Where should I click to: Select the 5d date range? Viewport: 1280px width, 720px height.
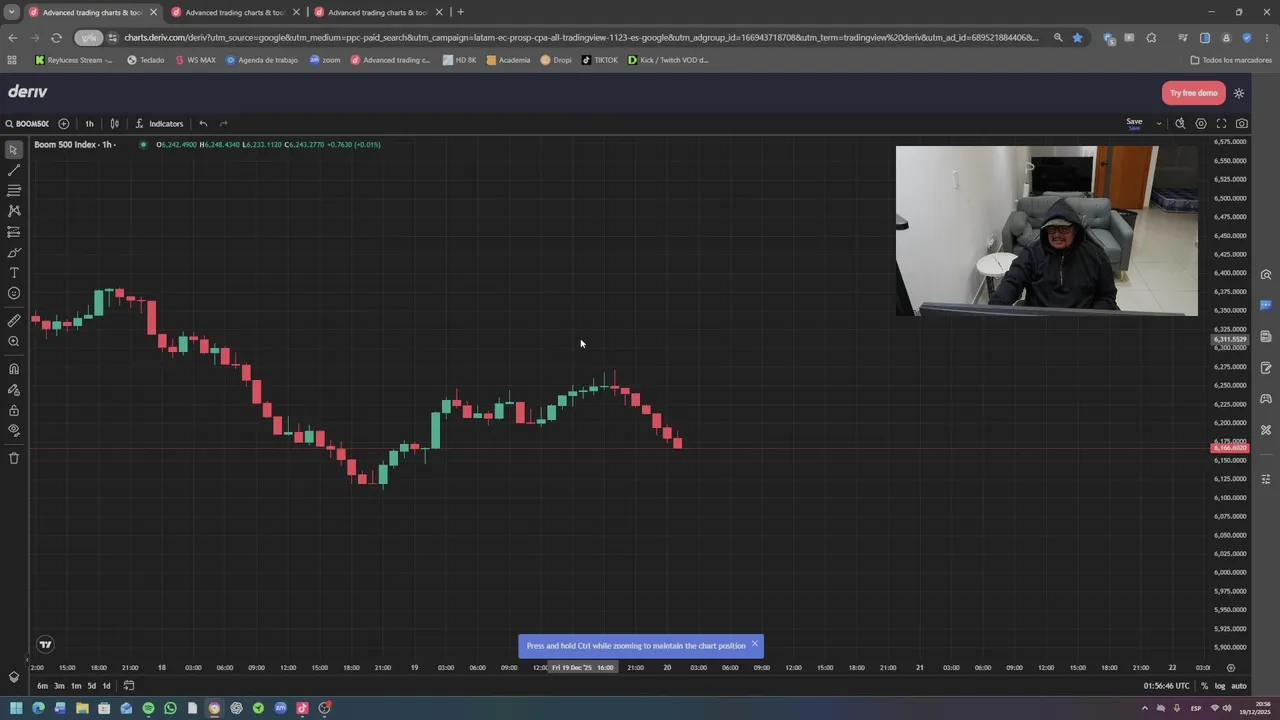pos(91,686)
